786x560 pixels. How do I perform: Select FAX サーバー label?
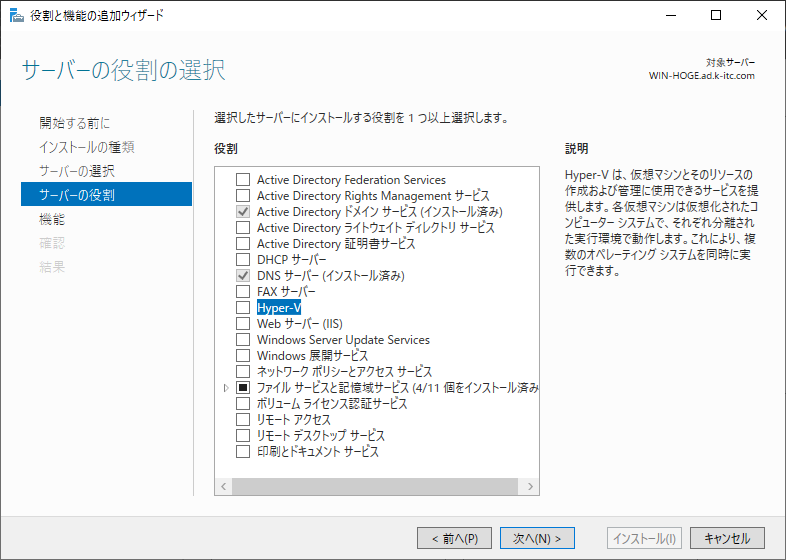tap(286, 292)
